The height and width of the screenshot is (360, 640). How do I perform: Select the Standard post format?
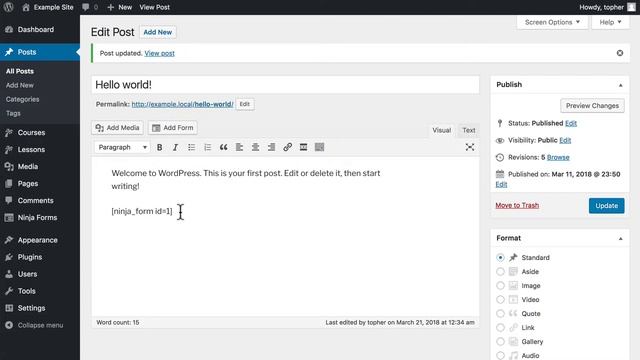click(500, 258)
